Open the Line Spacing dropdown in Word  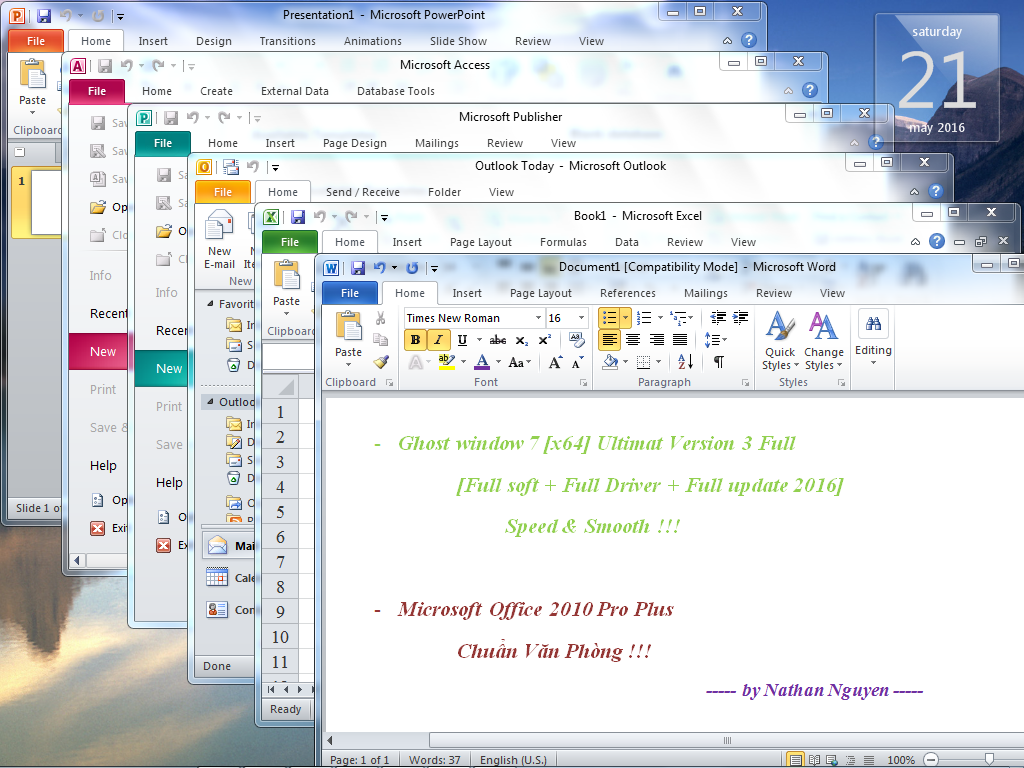(716, 340)
